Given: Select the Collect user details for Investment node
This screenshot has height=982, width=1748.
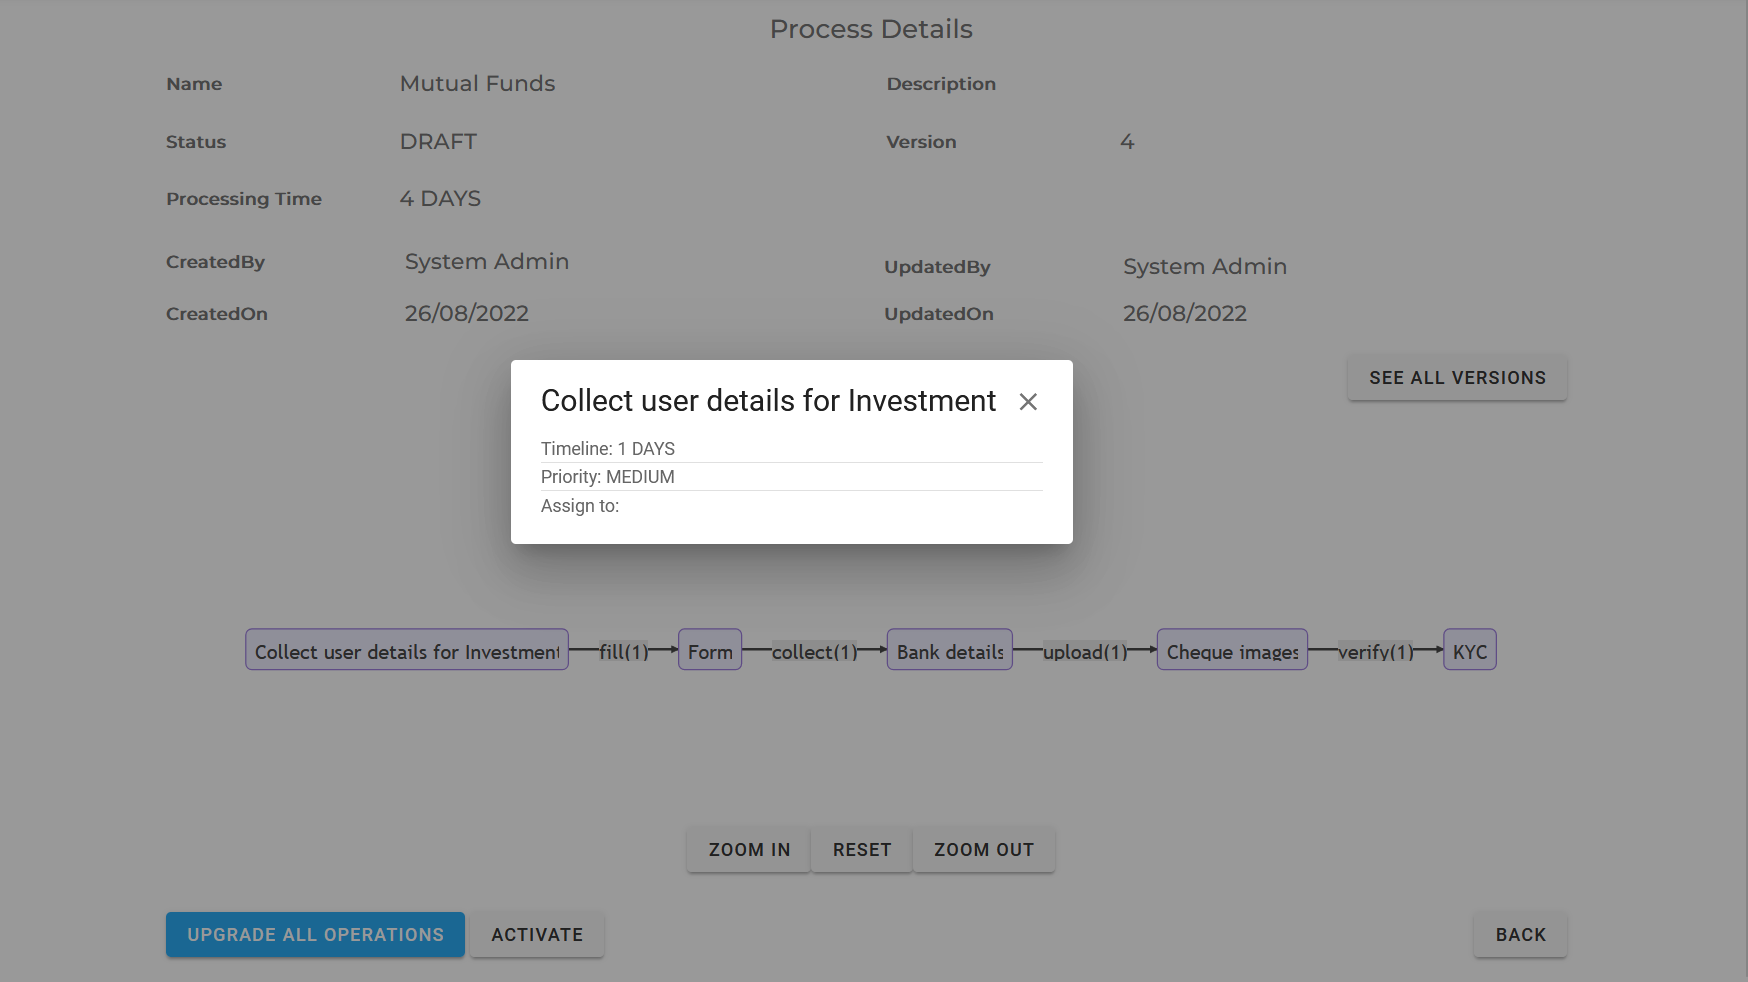Looking at the screenshot, I should click(406, 651).
